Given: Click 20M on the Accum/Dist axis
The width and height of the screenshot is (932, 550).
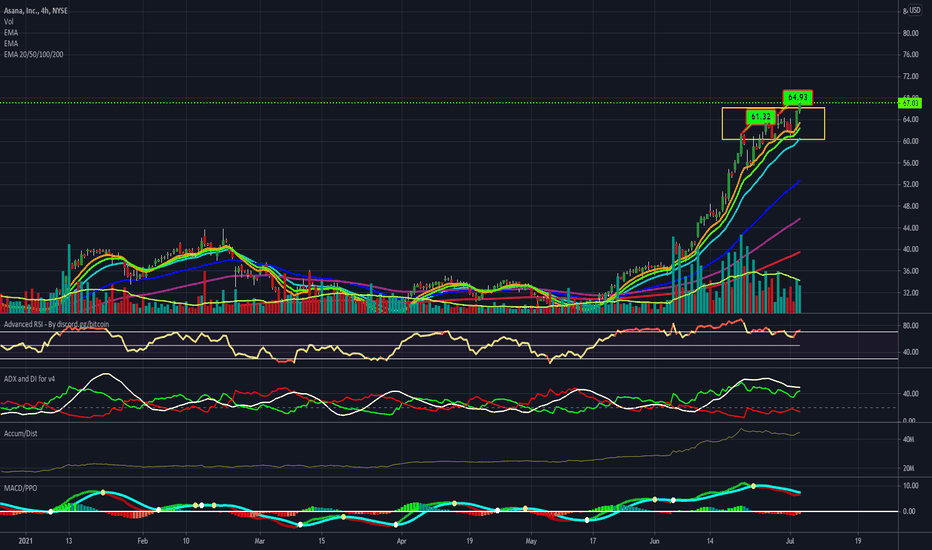Looking at the screenshot, I should pyautogui.click(x=908, y=469).
